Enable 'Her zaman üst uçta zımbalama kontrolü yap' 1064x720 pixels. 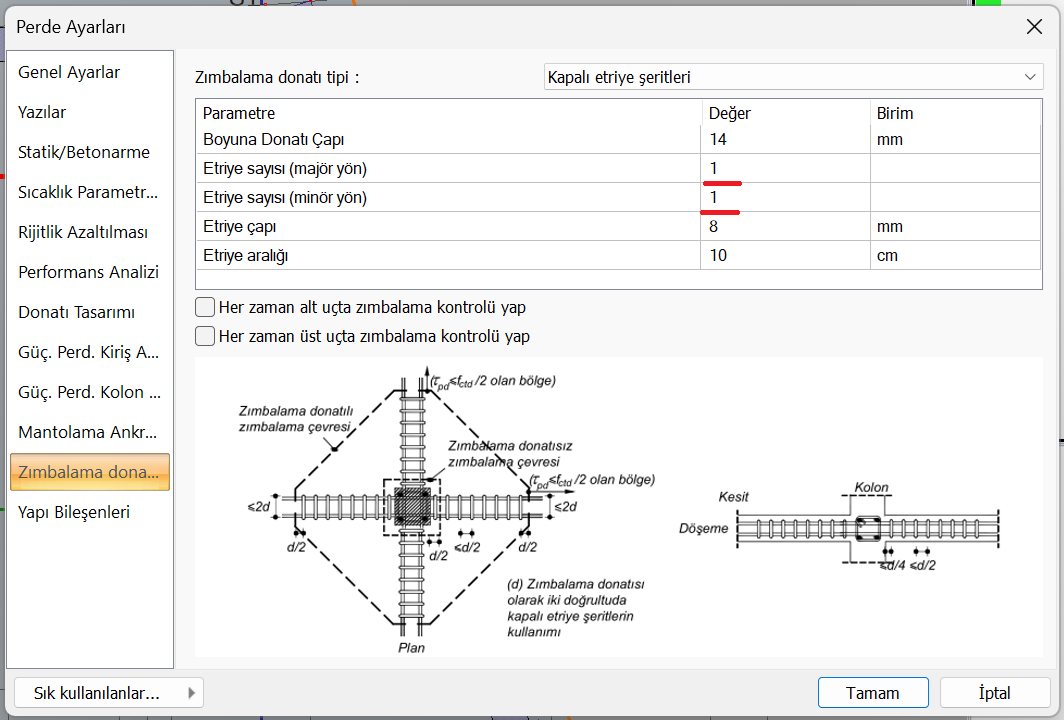[205, 336]
